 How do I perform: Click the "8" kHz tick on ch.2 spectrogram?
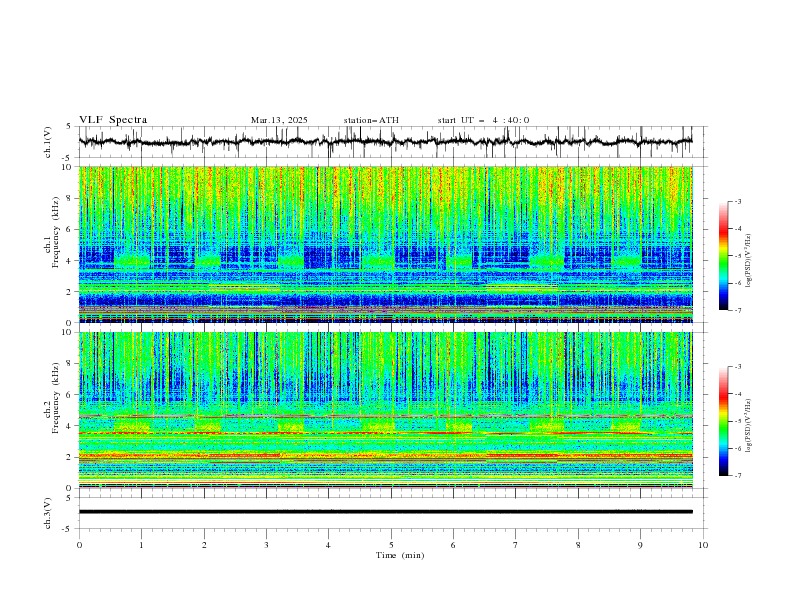(70, 364)
